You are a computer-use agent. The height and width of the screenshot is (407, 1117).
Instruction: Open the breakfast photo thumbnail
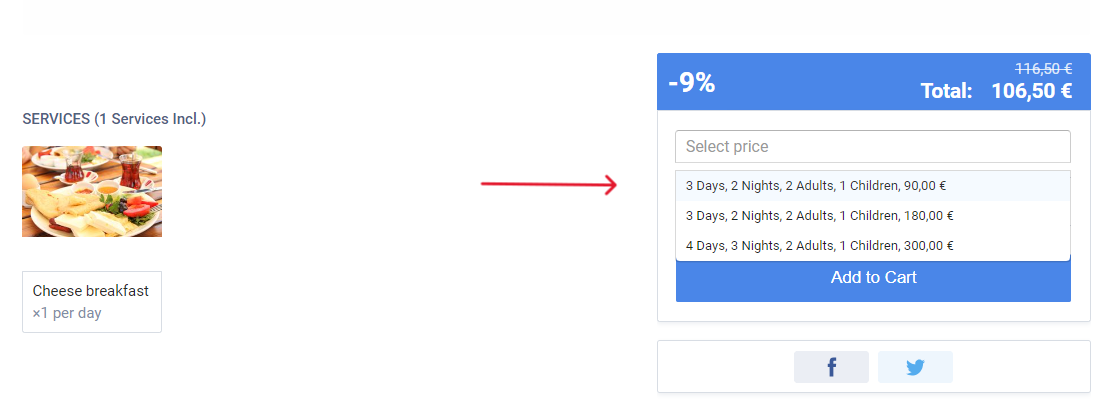(x=92, y=192)
